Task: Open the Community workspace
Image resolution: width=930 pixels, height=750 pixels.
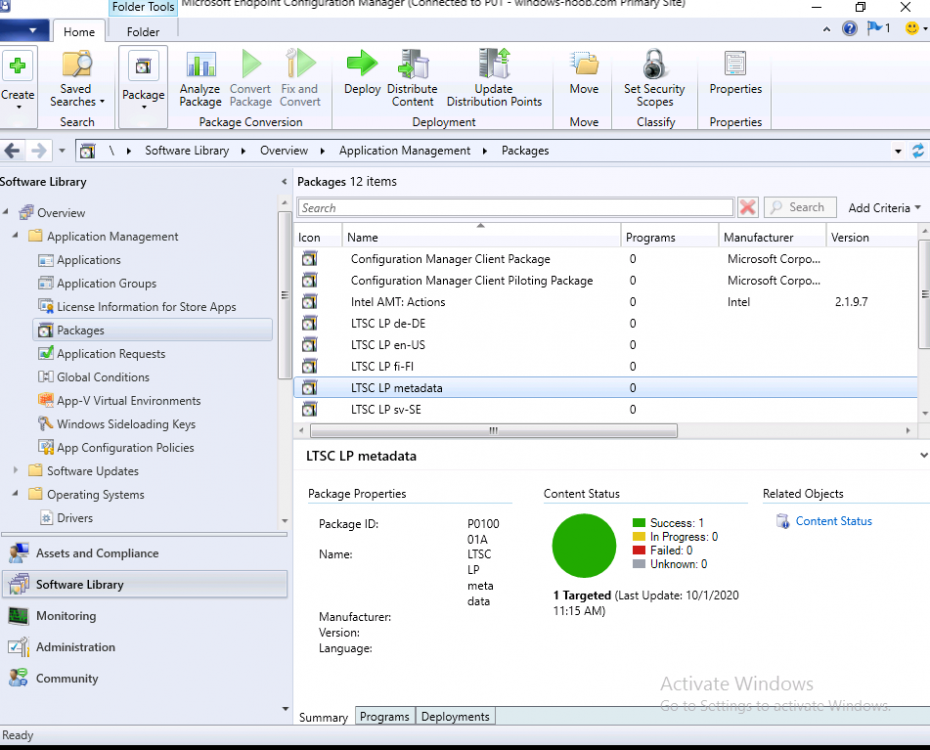Action: click(145, 678)
